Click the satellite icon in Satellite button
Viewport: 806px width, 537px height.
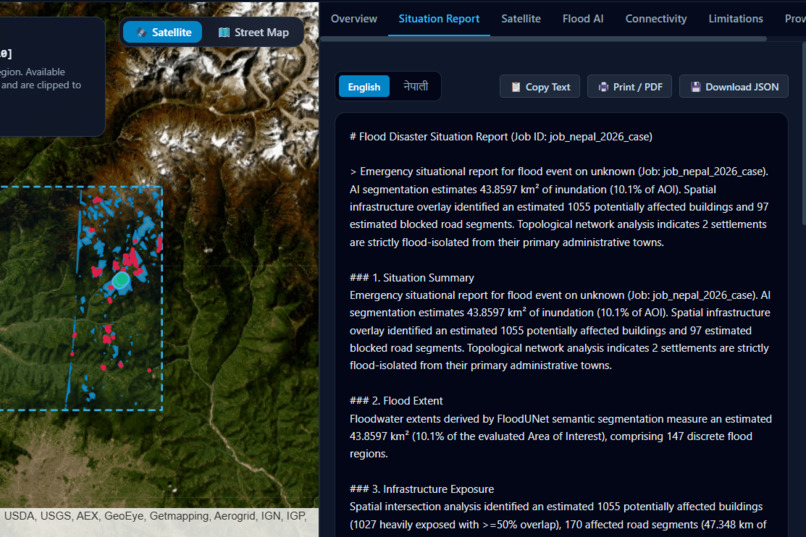141,32
